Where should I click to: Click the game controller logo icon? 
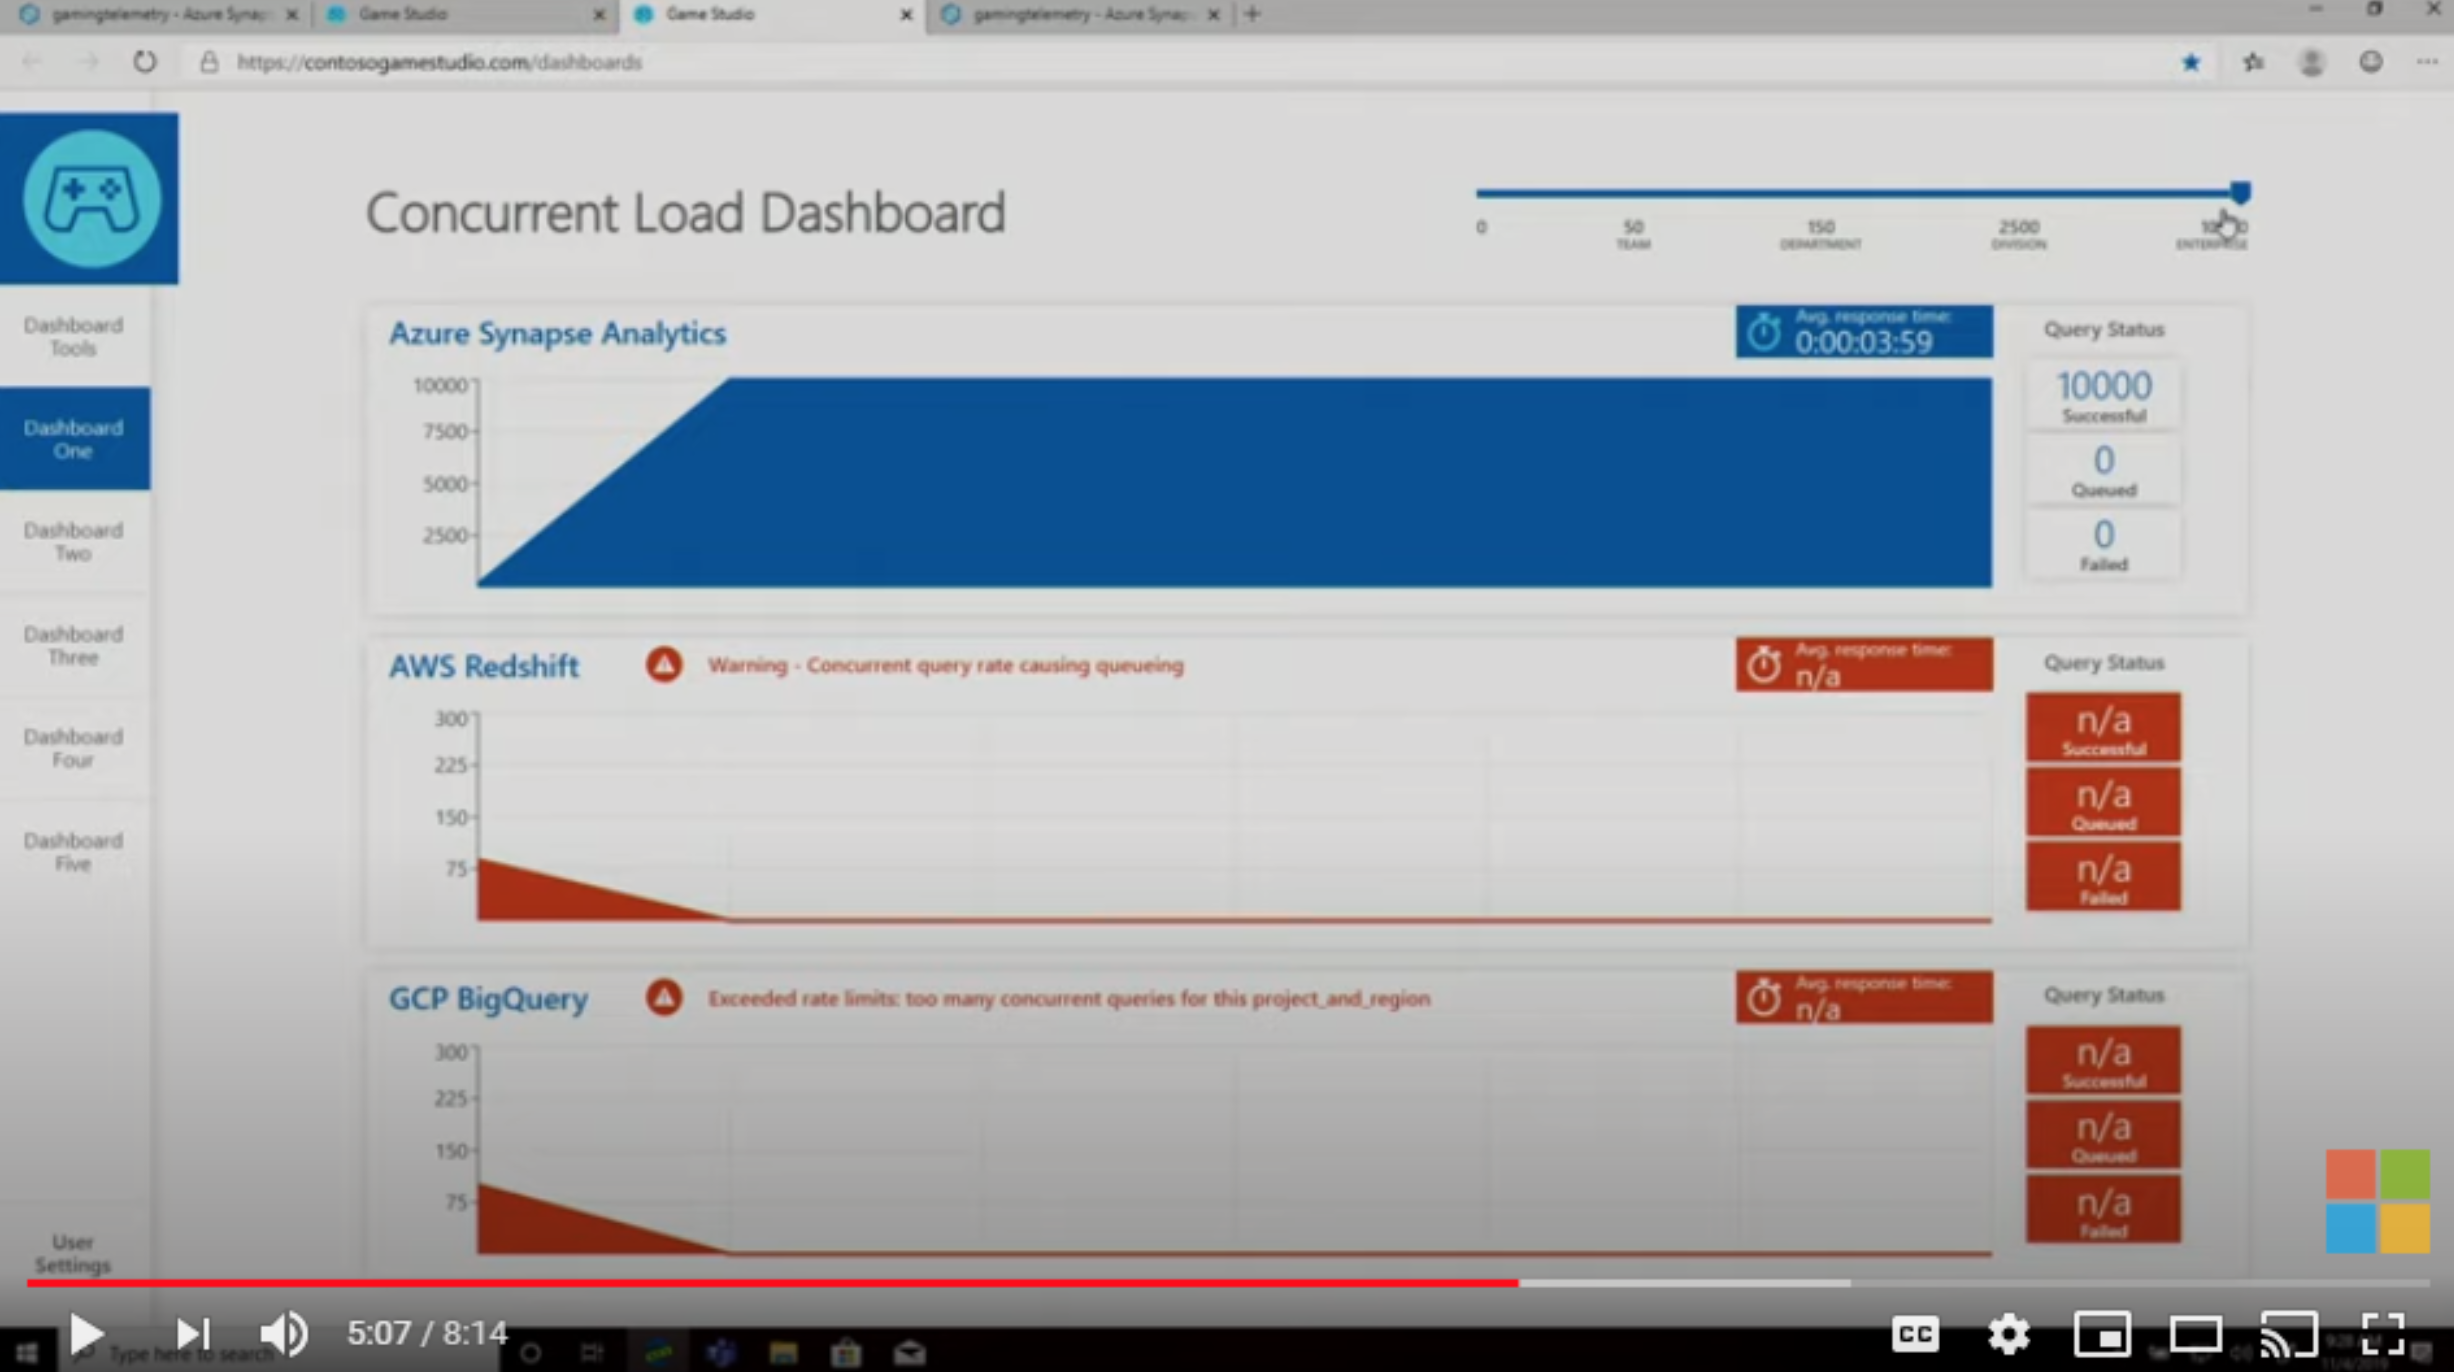[x=91, y=198]
